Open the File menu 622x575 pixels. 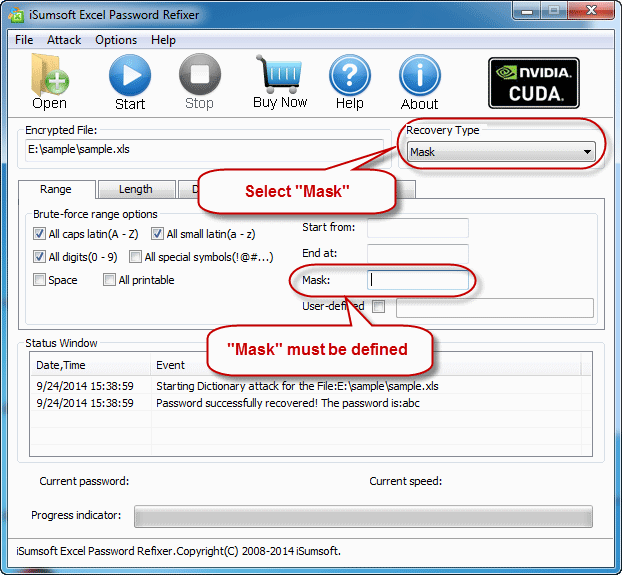pos(24,40)
